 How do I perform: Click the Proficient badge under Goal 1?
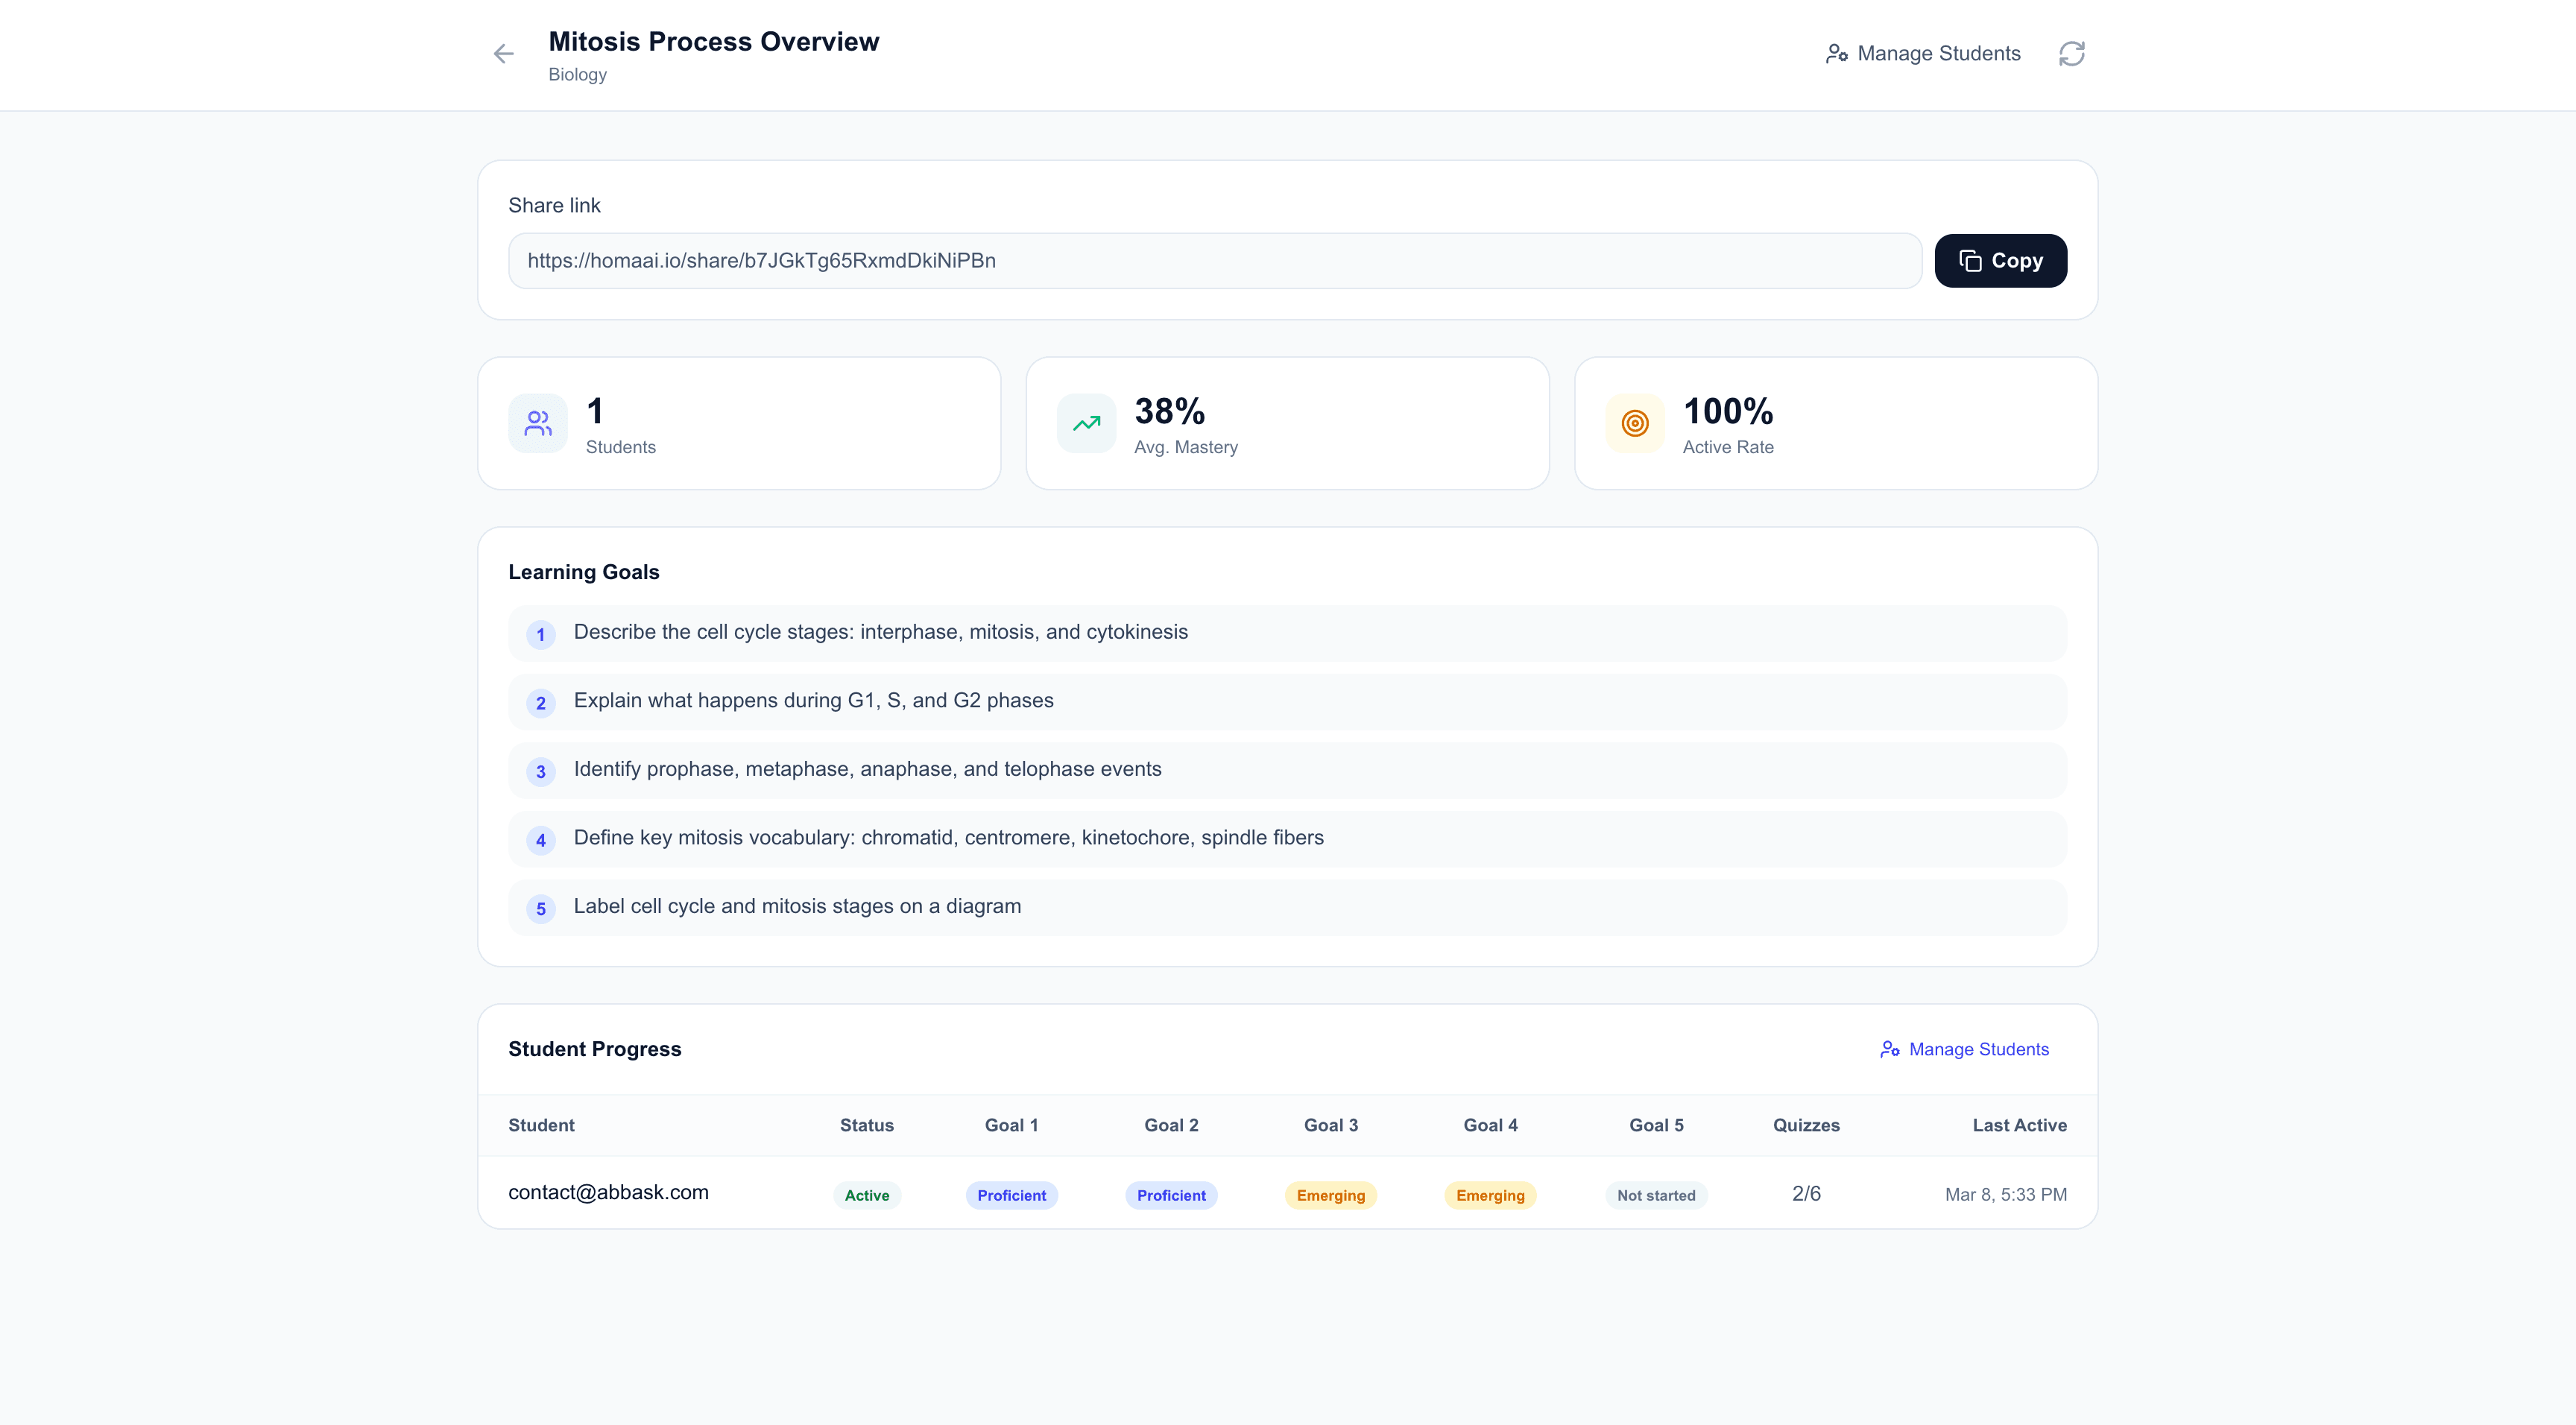[1011, 1194]
